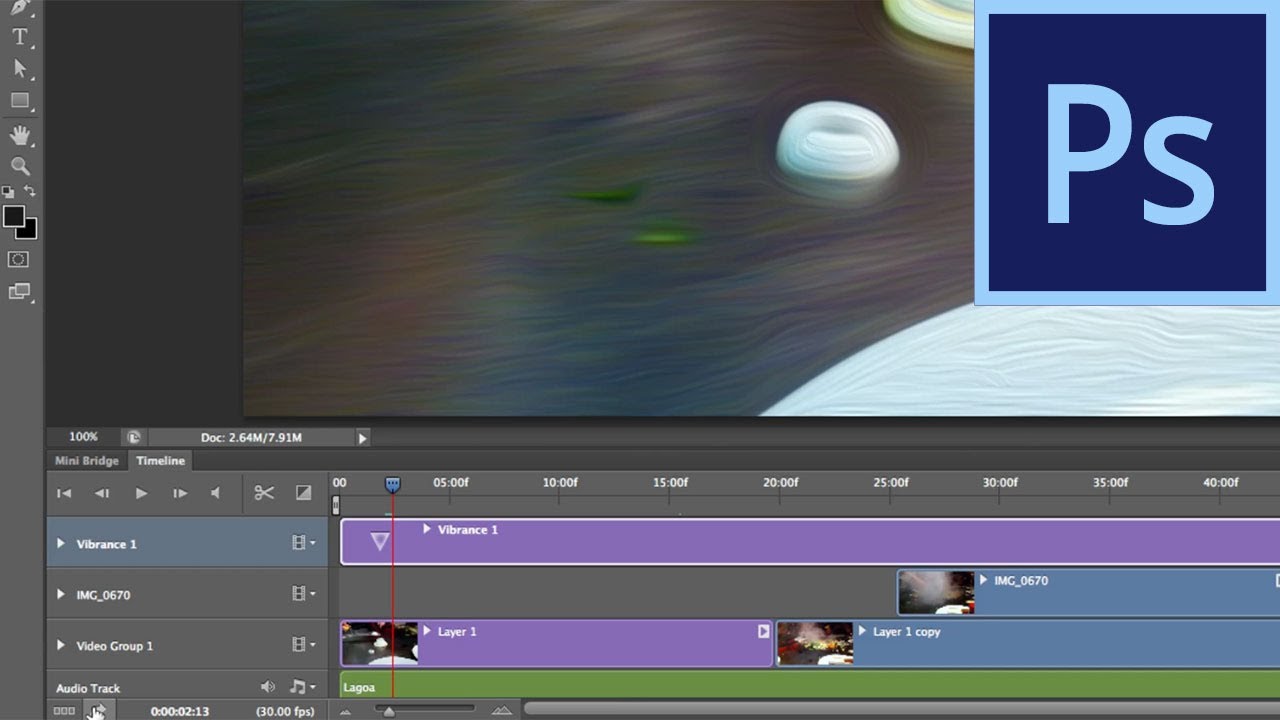Click the 05:00f ruler mark
The image size is (1280, 720).
451,482
